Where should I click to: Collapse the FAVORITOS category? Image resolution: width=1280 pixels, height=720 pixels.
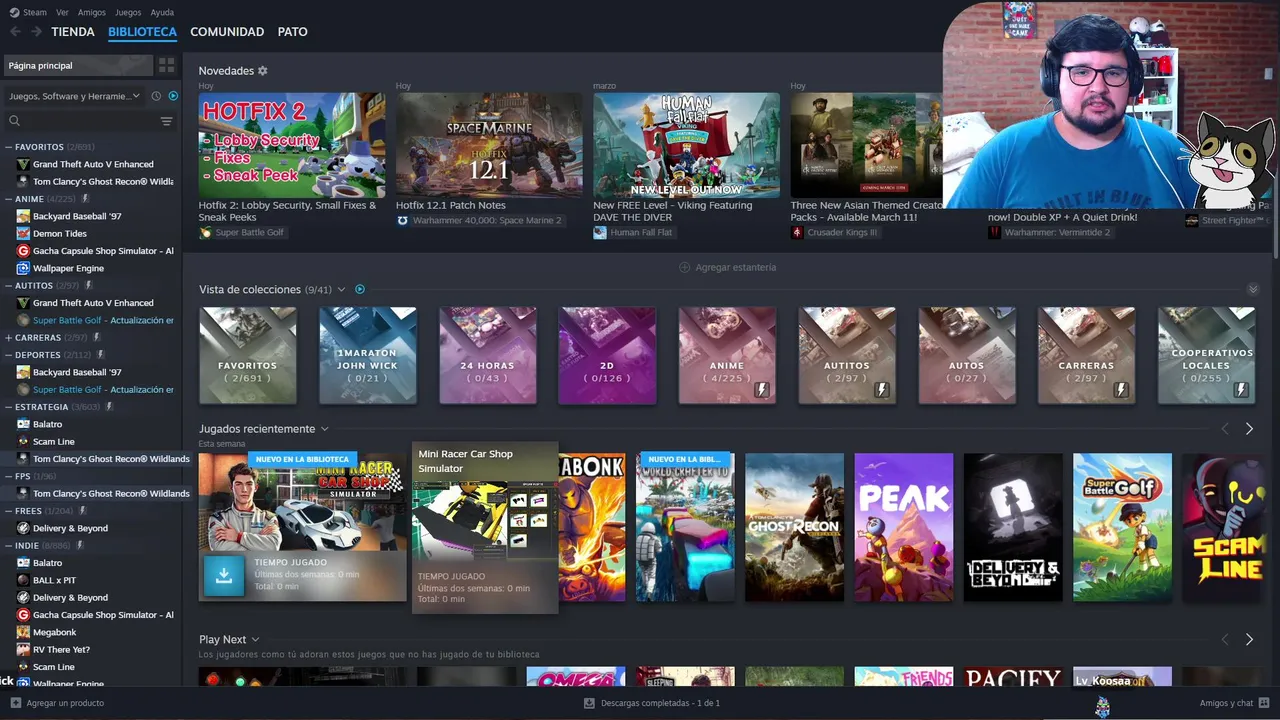point(9,147)
